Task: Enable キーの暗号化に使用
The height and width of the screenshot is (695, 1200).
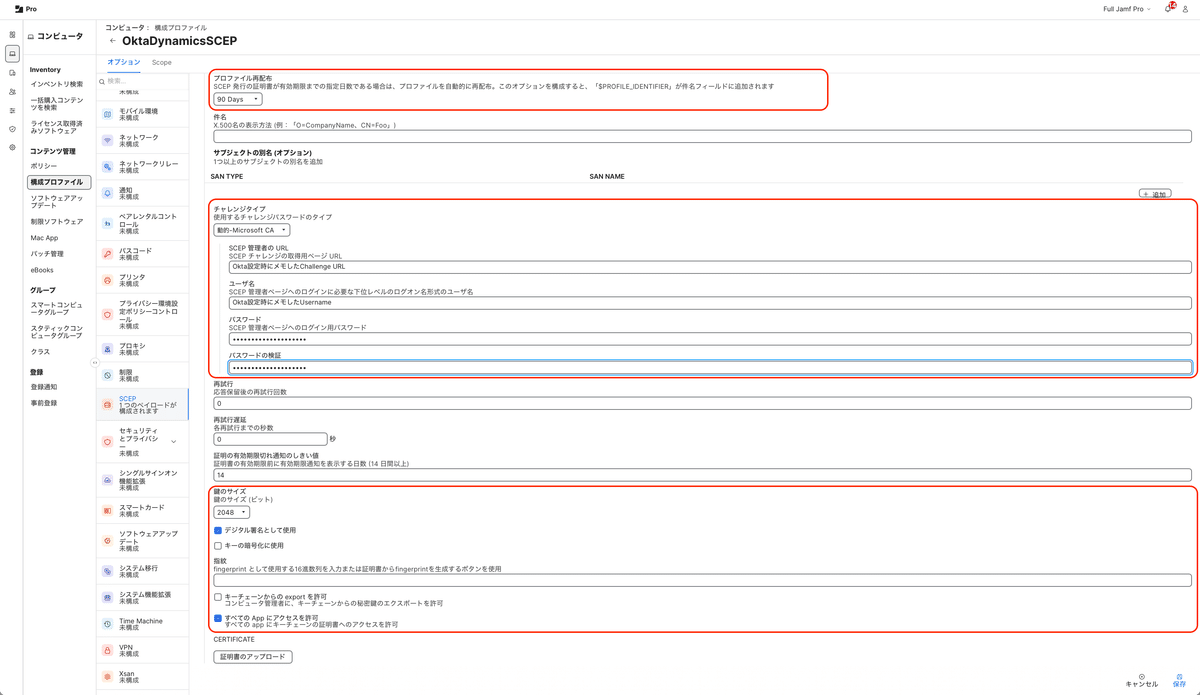Action: point(218,545)
